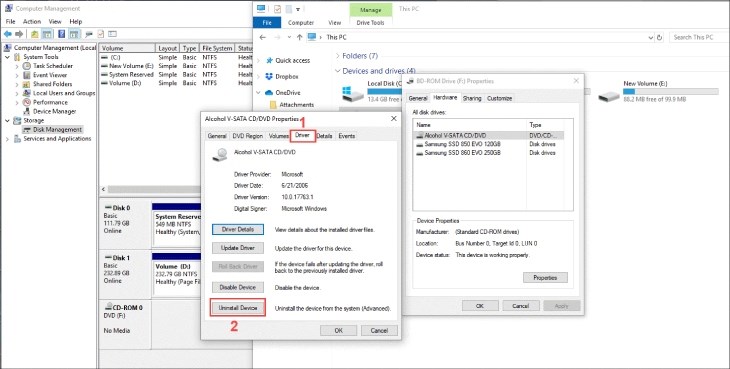
Task: Open the address bar history dropdown
Action: tap(650, 38)
